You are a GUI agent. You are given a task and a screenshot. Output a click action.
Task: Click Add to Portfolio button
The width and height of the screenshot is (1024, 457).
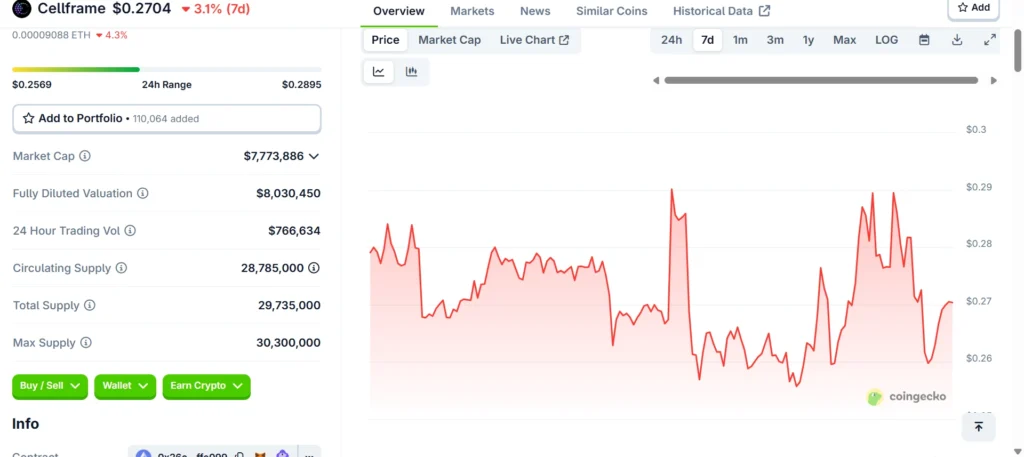pyautogui.click(x=167, y=119)
